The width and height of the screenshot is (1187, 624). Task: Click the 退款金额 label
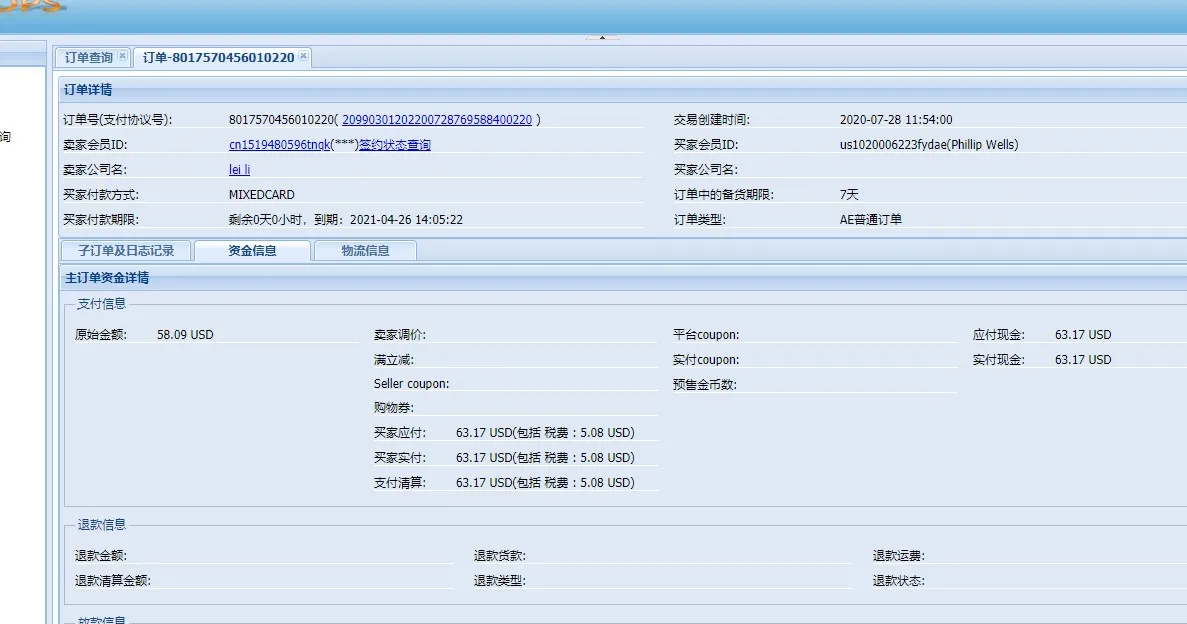point(101,556)
